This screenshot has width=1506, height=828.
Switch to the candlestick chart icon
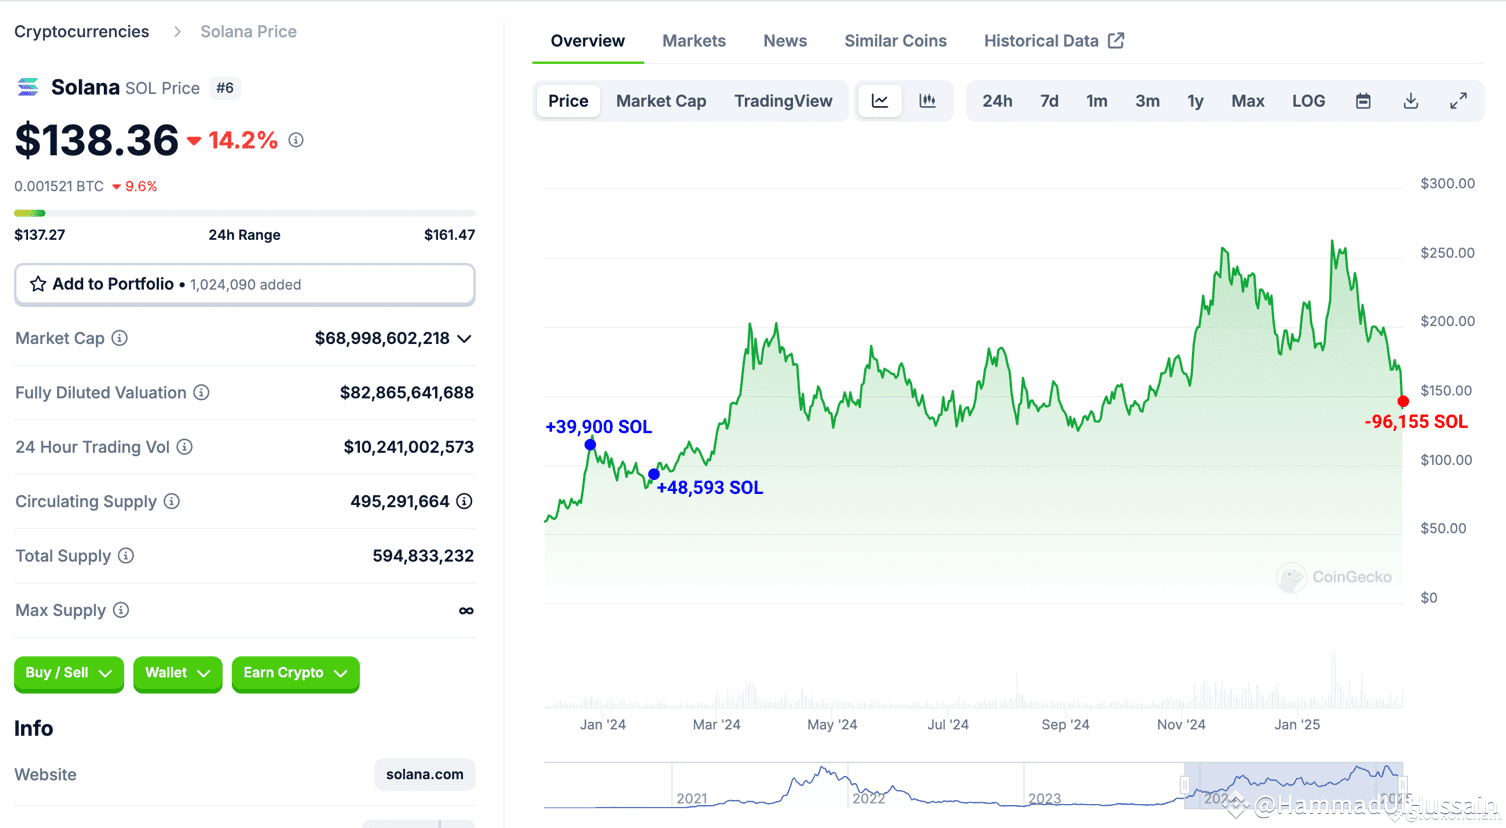[928, 101]
